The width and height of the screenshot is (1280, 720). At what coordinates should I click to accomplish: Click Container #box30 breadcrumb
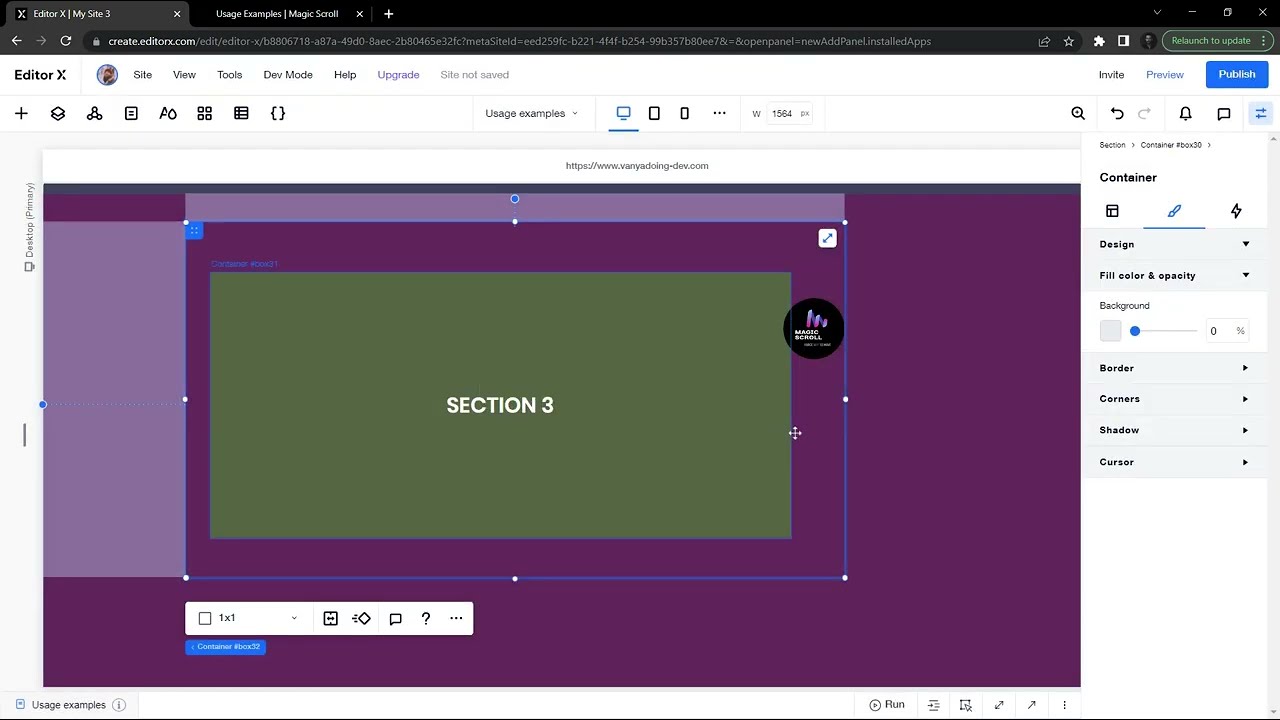(x=1171, y=145)
